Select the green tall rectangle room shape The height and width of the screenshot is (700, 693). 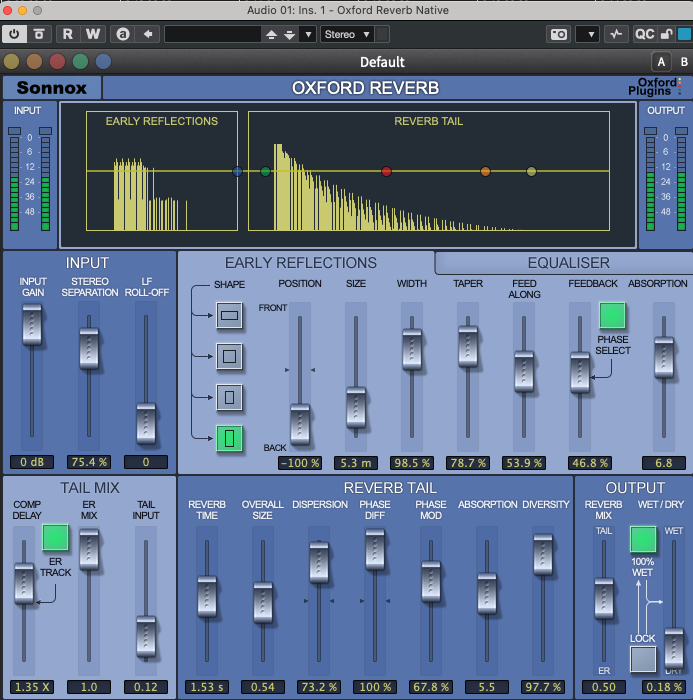coord(230,438)
